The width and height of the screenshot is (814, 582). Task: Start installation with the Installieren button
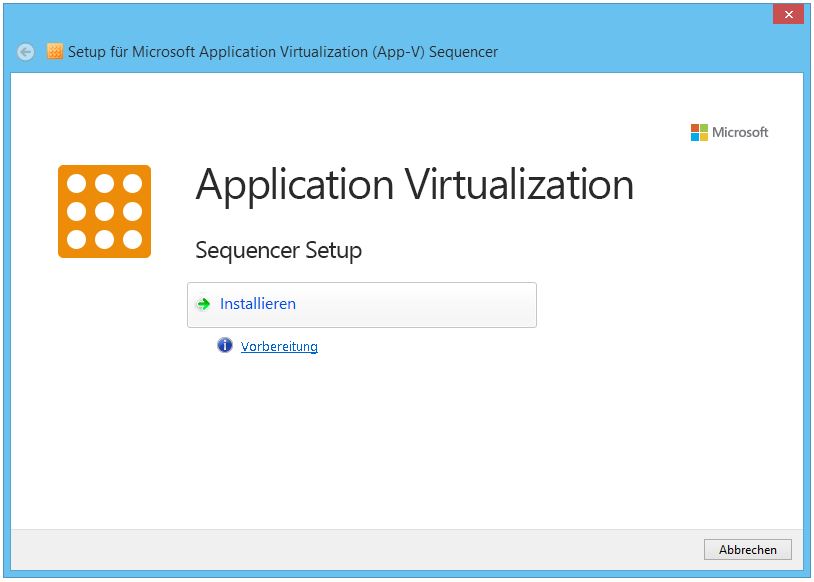361,304
